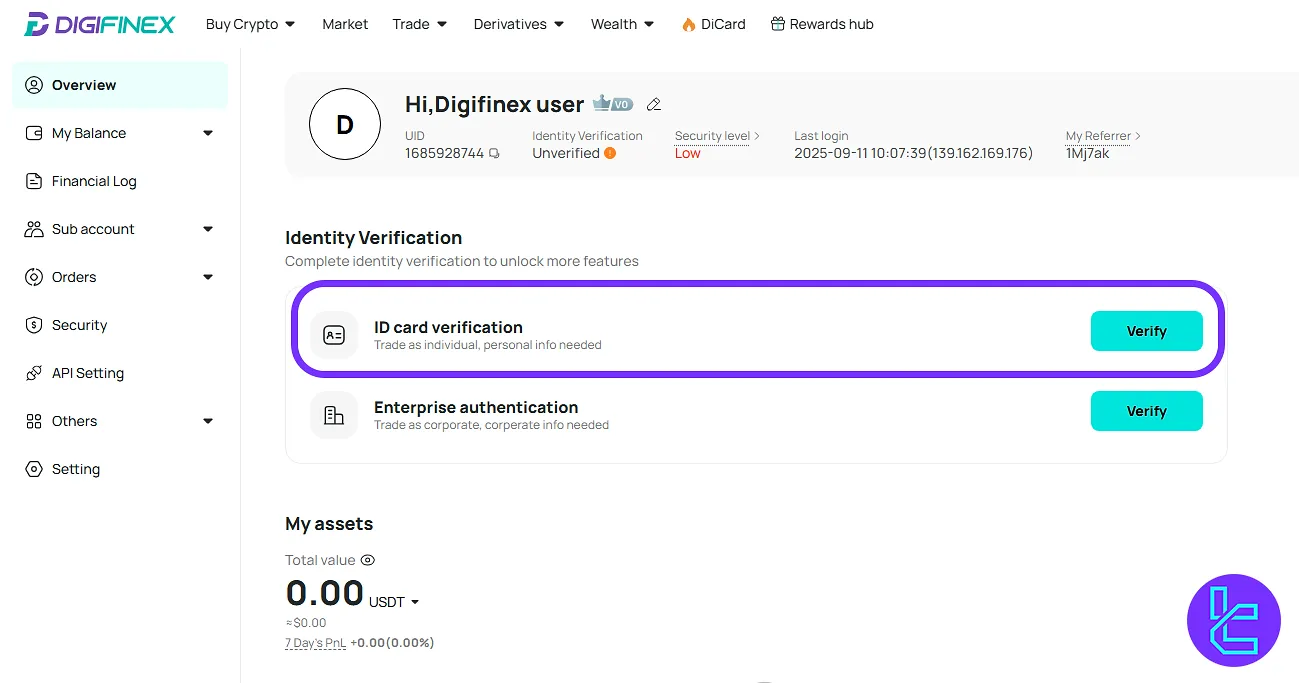Select Market from the top navigation
1299x683 pixels.
tap(345, 23)
